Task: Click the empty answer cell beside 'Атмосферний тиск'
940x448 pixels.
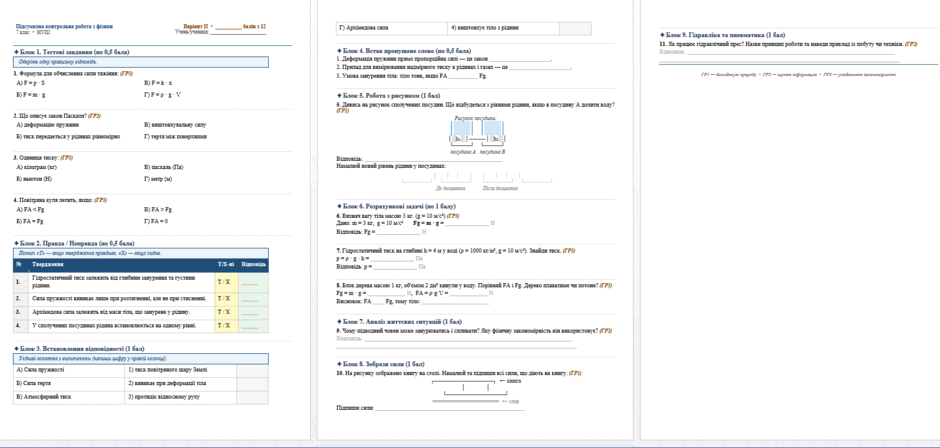Action: [252, 397]
